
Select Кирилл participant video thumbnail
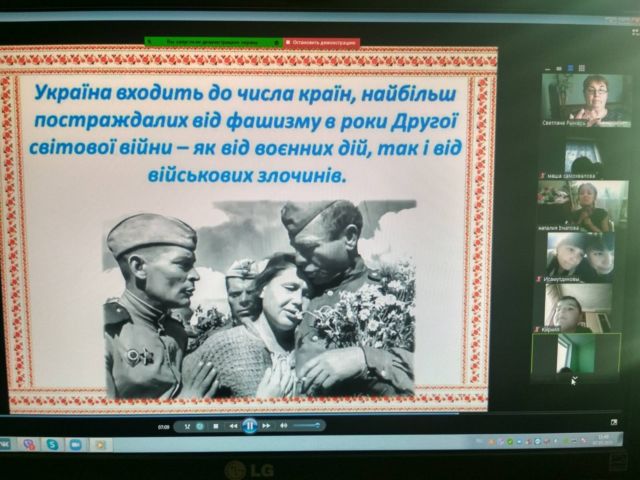pyautogui.click(x=578, y=309)
